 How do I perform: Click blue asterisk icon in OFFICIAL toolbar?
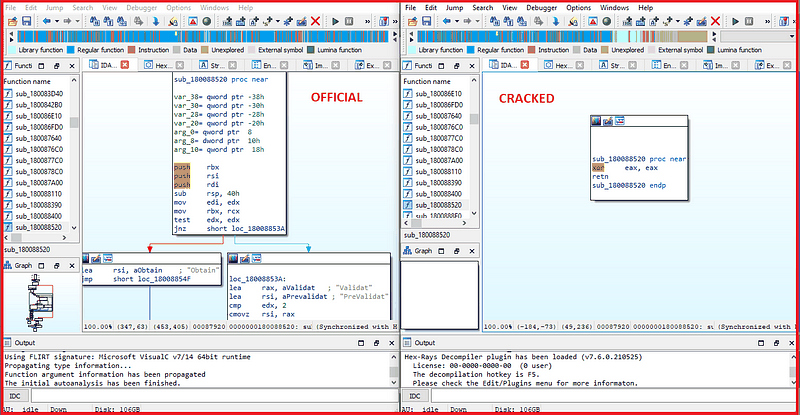pyautogui.click(x=288, y=21)
